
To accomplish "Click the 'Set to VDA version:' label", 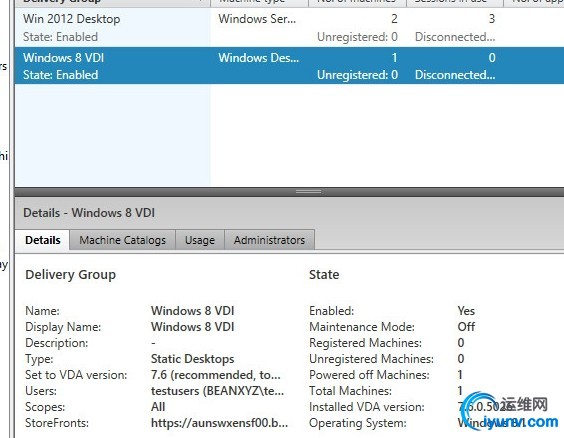I will [x=76, y=375].
